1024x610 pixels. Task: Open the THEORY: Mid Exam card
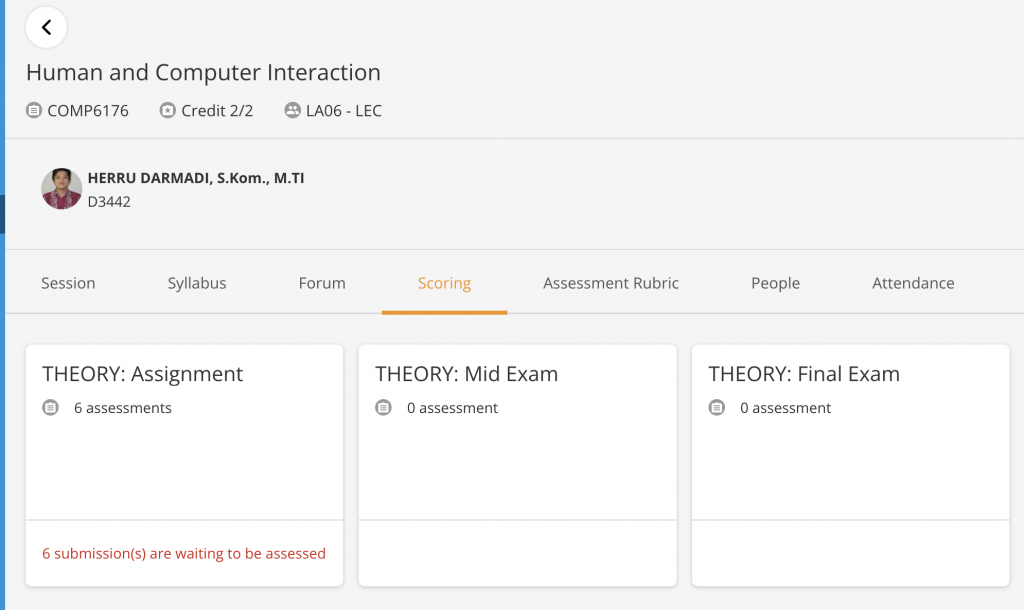517,465
